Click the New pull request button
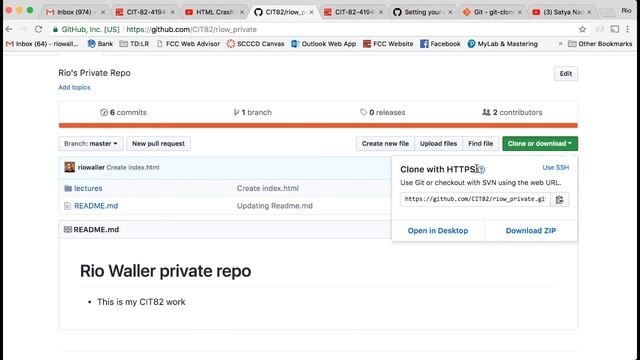The height and width of the screenshot is (360, 640). pos(158,144)
